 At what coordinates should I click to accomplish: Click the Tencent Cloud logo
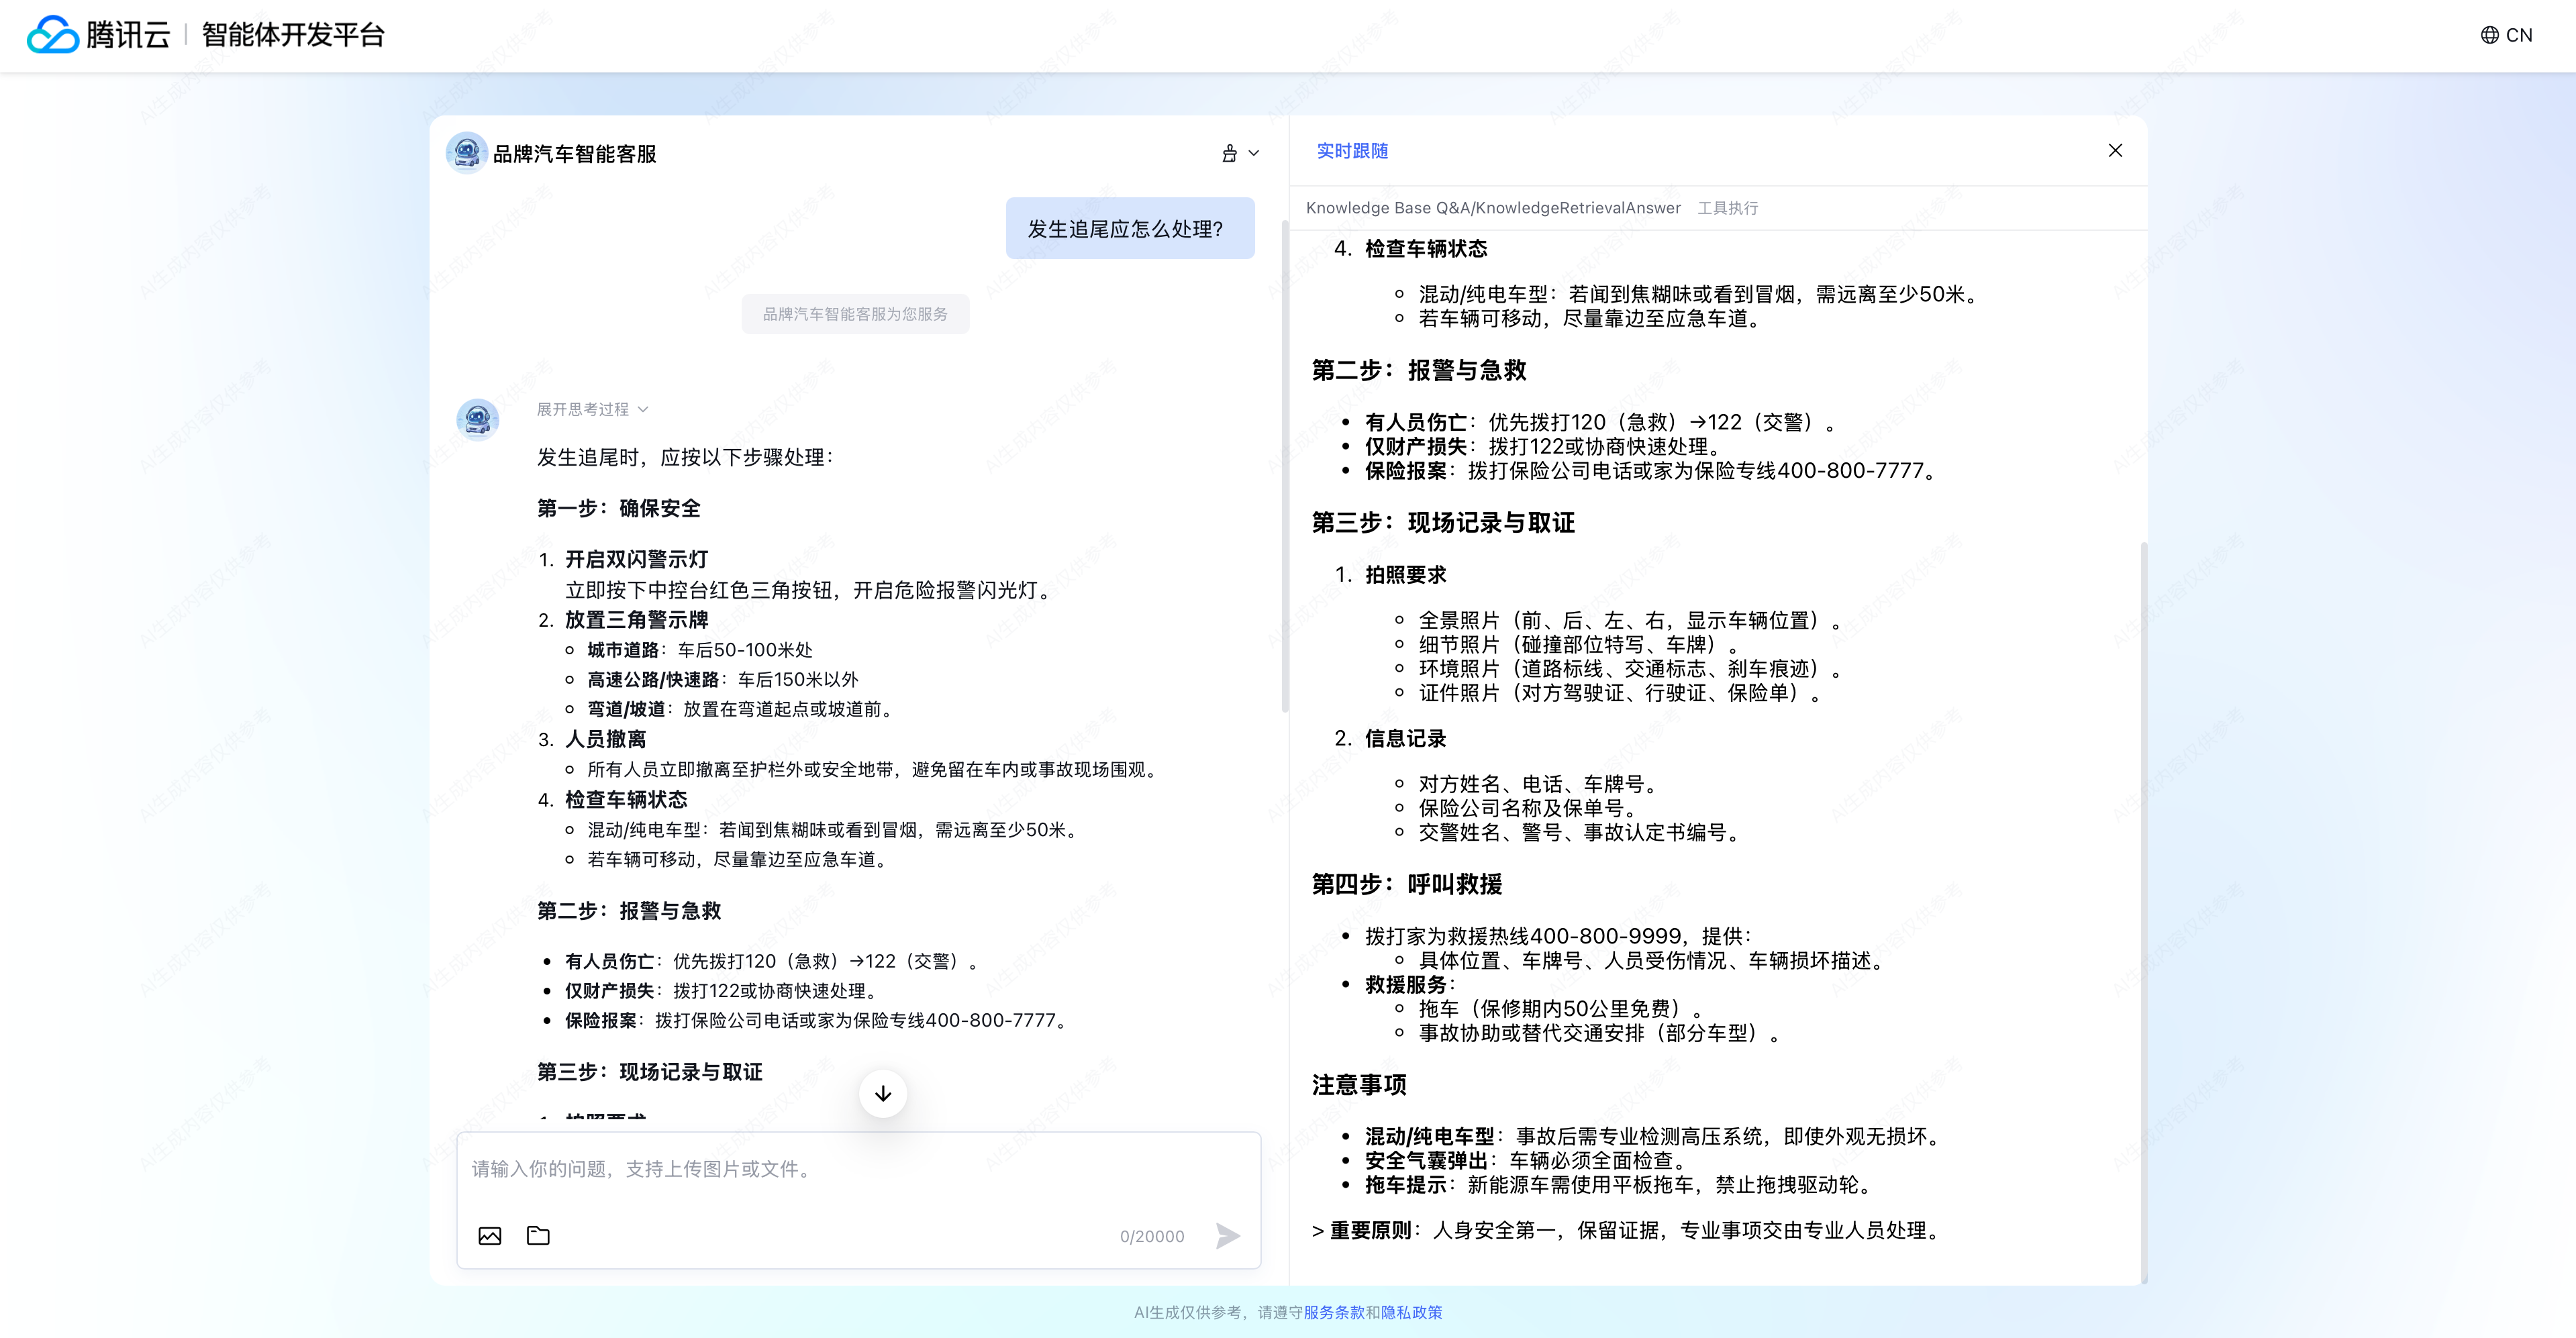tap(98, 35)
